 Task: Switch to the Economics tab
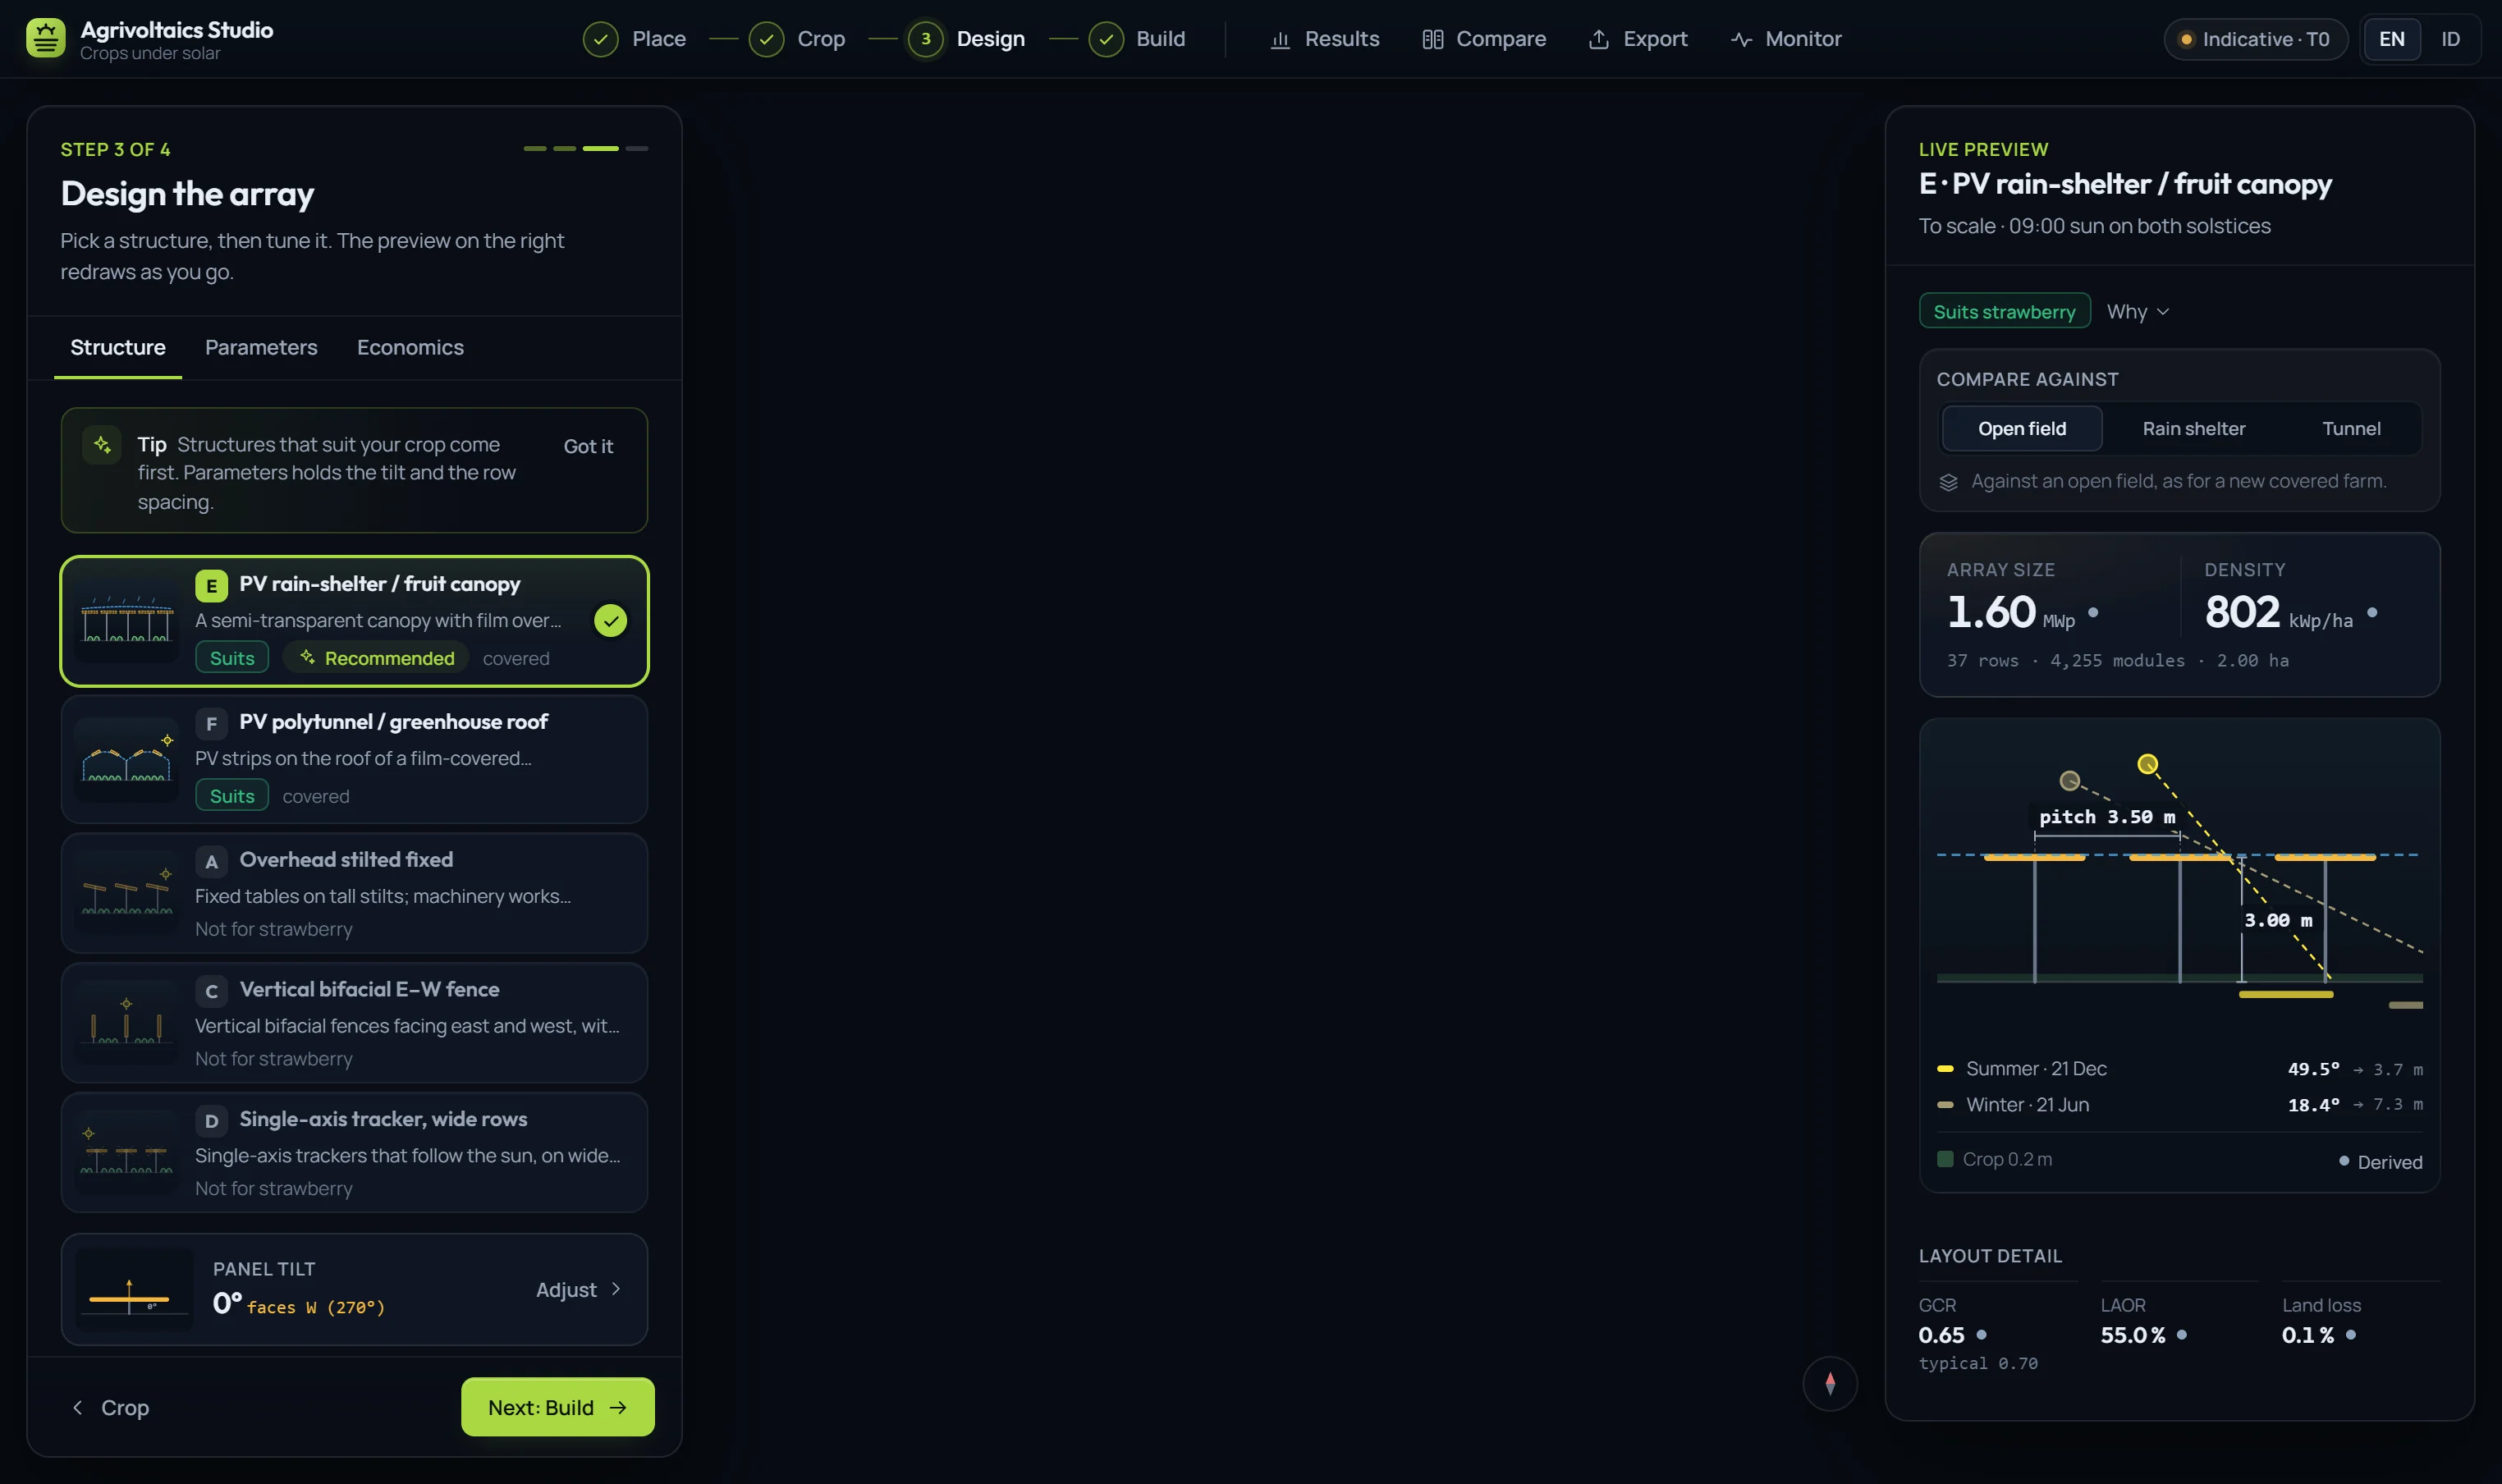click(x=410, y=348)
